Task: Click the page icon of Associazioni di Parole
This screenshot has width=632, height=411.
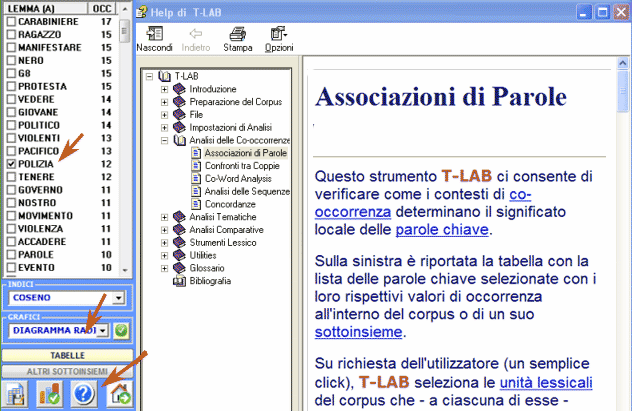Action: (196, 153)
